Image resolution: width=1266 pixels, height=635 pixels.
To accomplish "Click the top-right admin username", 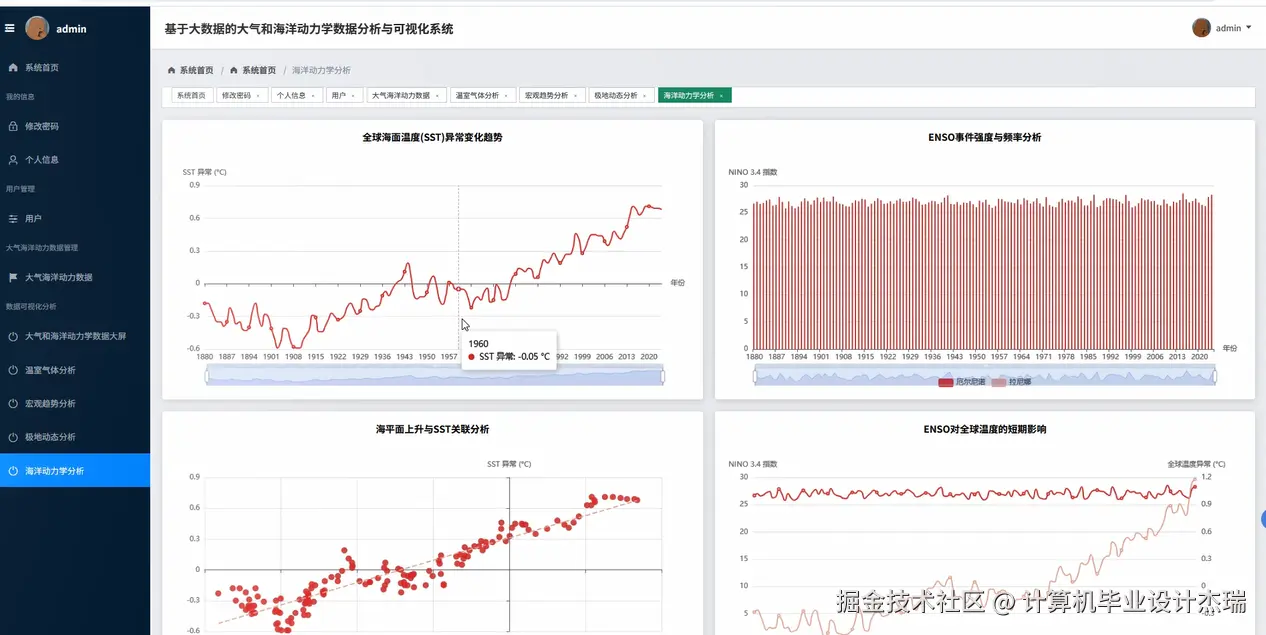I will (1228, 28).
